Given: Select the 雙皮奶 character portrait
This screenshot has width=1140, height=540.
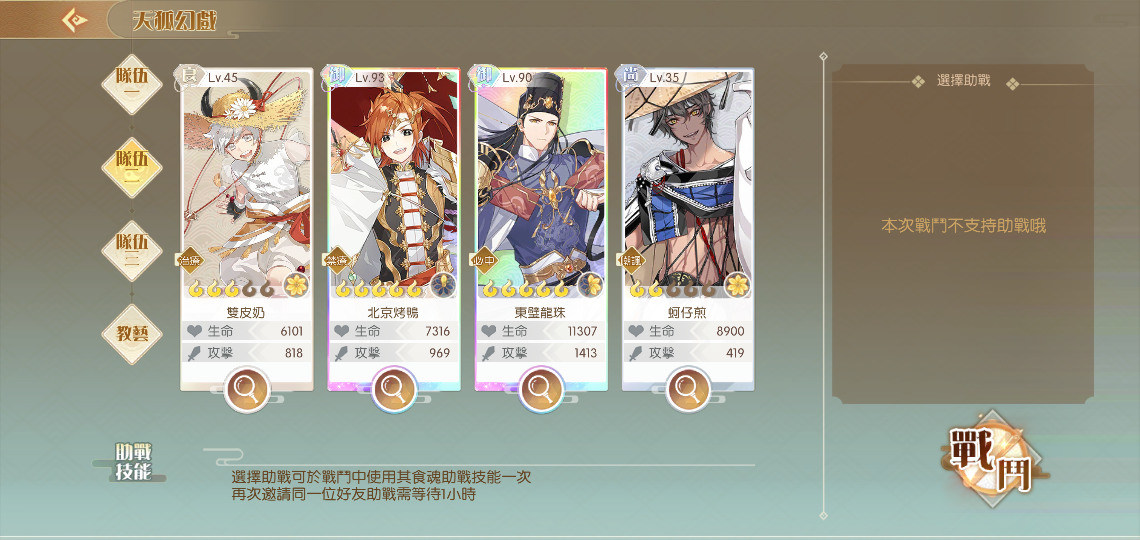Looking at the screenshot, I should 247,184.
